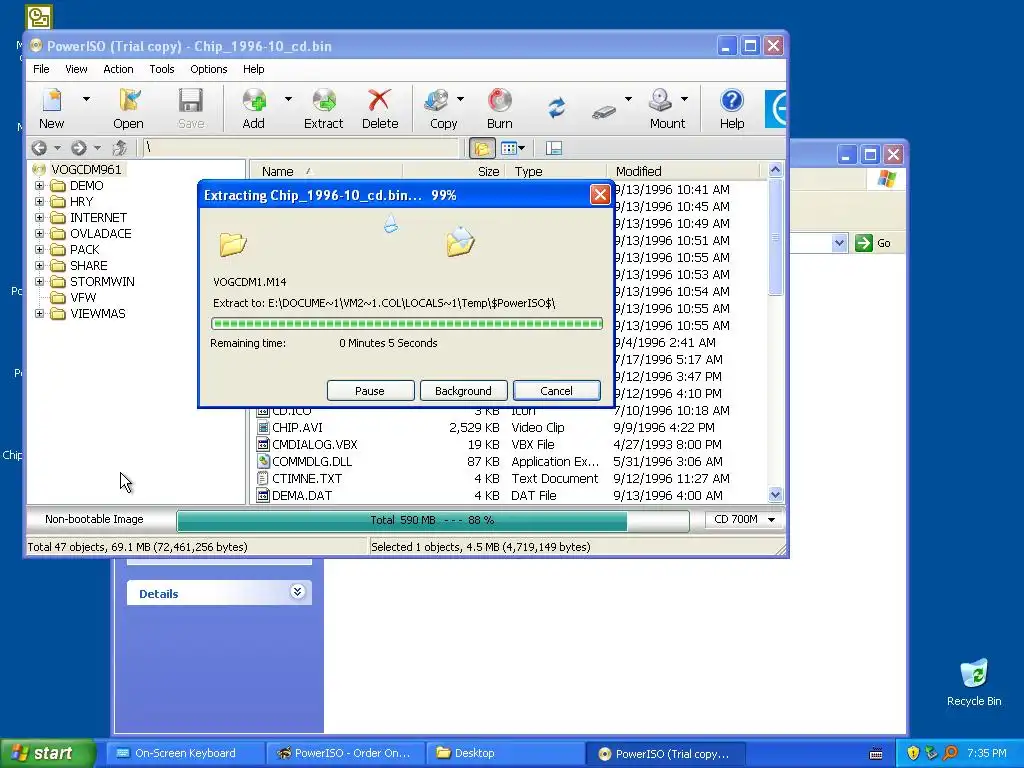Viewport: 1024px width, 768px height.
Task: Expand the DEMO folder in tree
Action: click(x=39, y=185)
